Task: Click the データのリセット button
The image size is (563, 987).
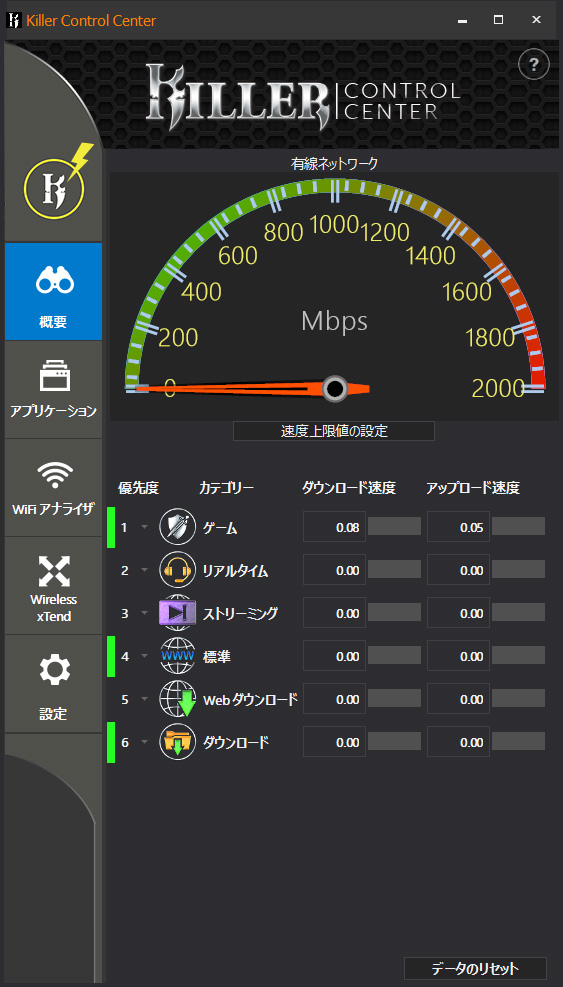Action: point(475,968)
